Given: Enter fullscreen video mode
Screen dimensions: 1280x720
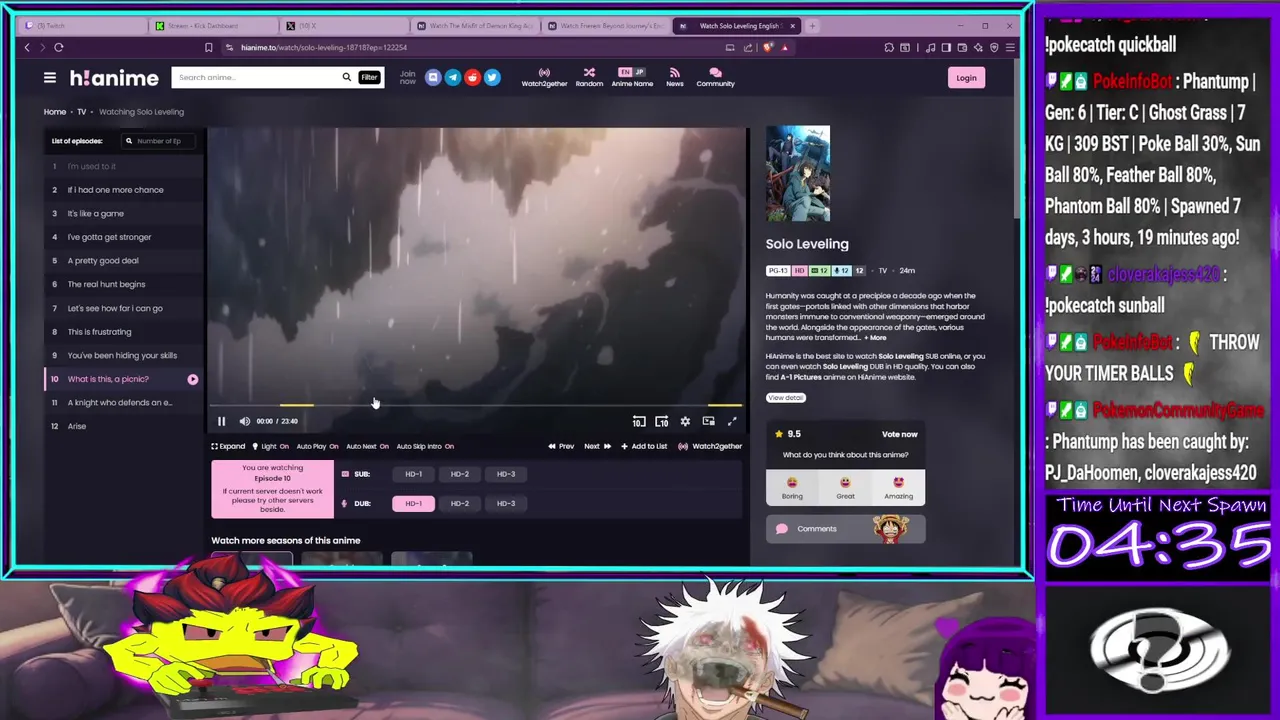Looking at the screenshot, I should pos(731,421).
